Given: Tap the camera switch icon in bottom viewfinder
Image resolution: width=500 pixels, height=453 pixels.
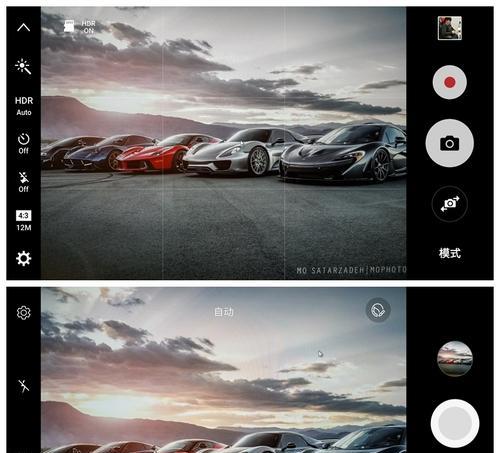Looking at the screenshot, I should coord(378,310).
